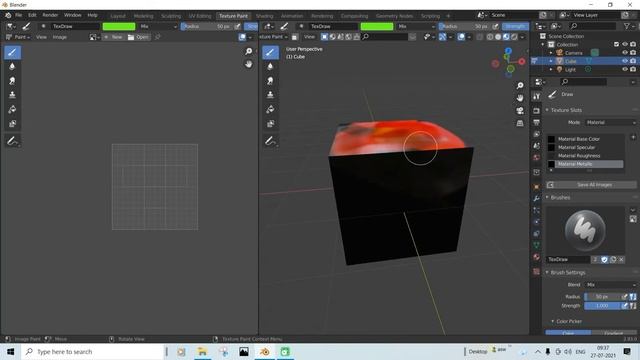Viewport: 640px width, 360px height.
Task: Select the Annotate tool in the 3D viewport
Action: (x=270, y=141)
